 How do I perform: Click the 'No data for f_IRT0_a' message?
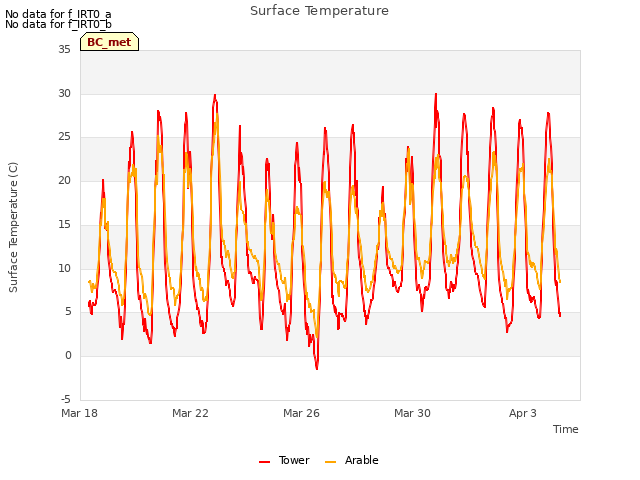click(x=58, y=15)
